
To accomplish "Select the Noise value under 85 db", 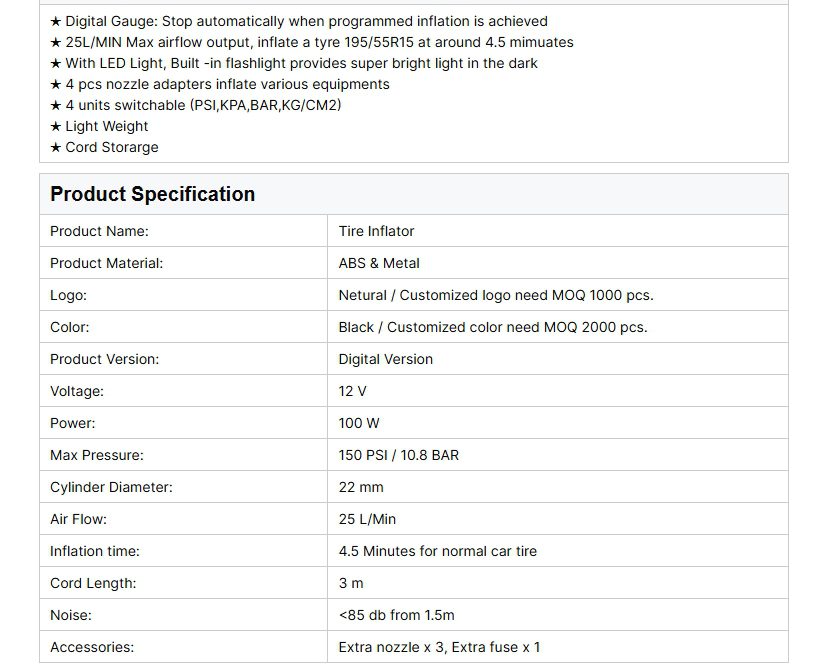I will click(x=396, y=615).
